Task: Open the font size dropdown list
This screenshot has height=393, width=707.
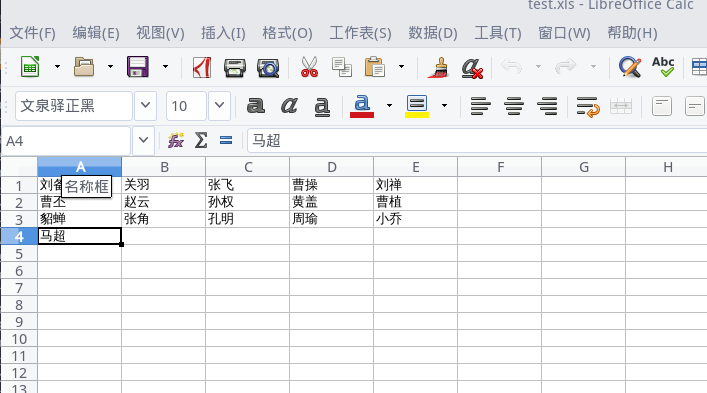Action: 220,105
